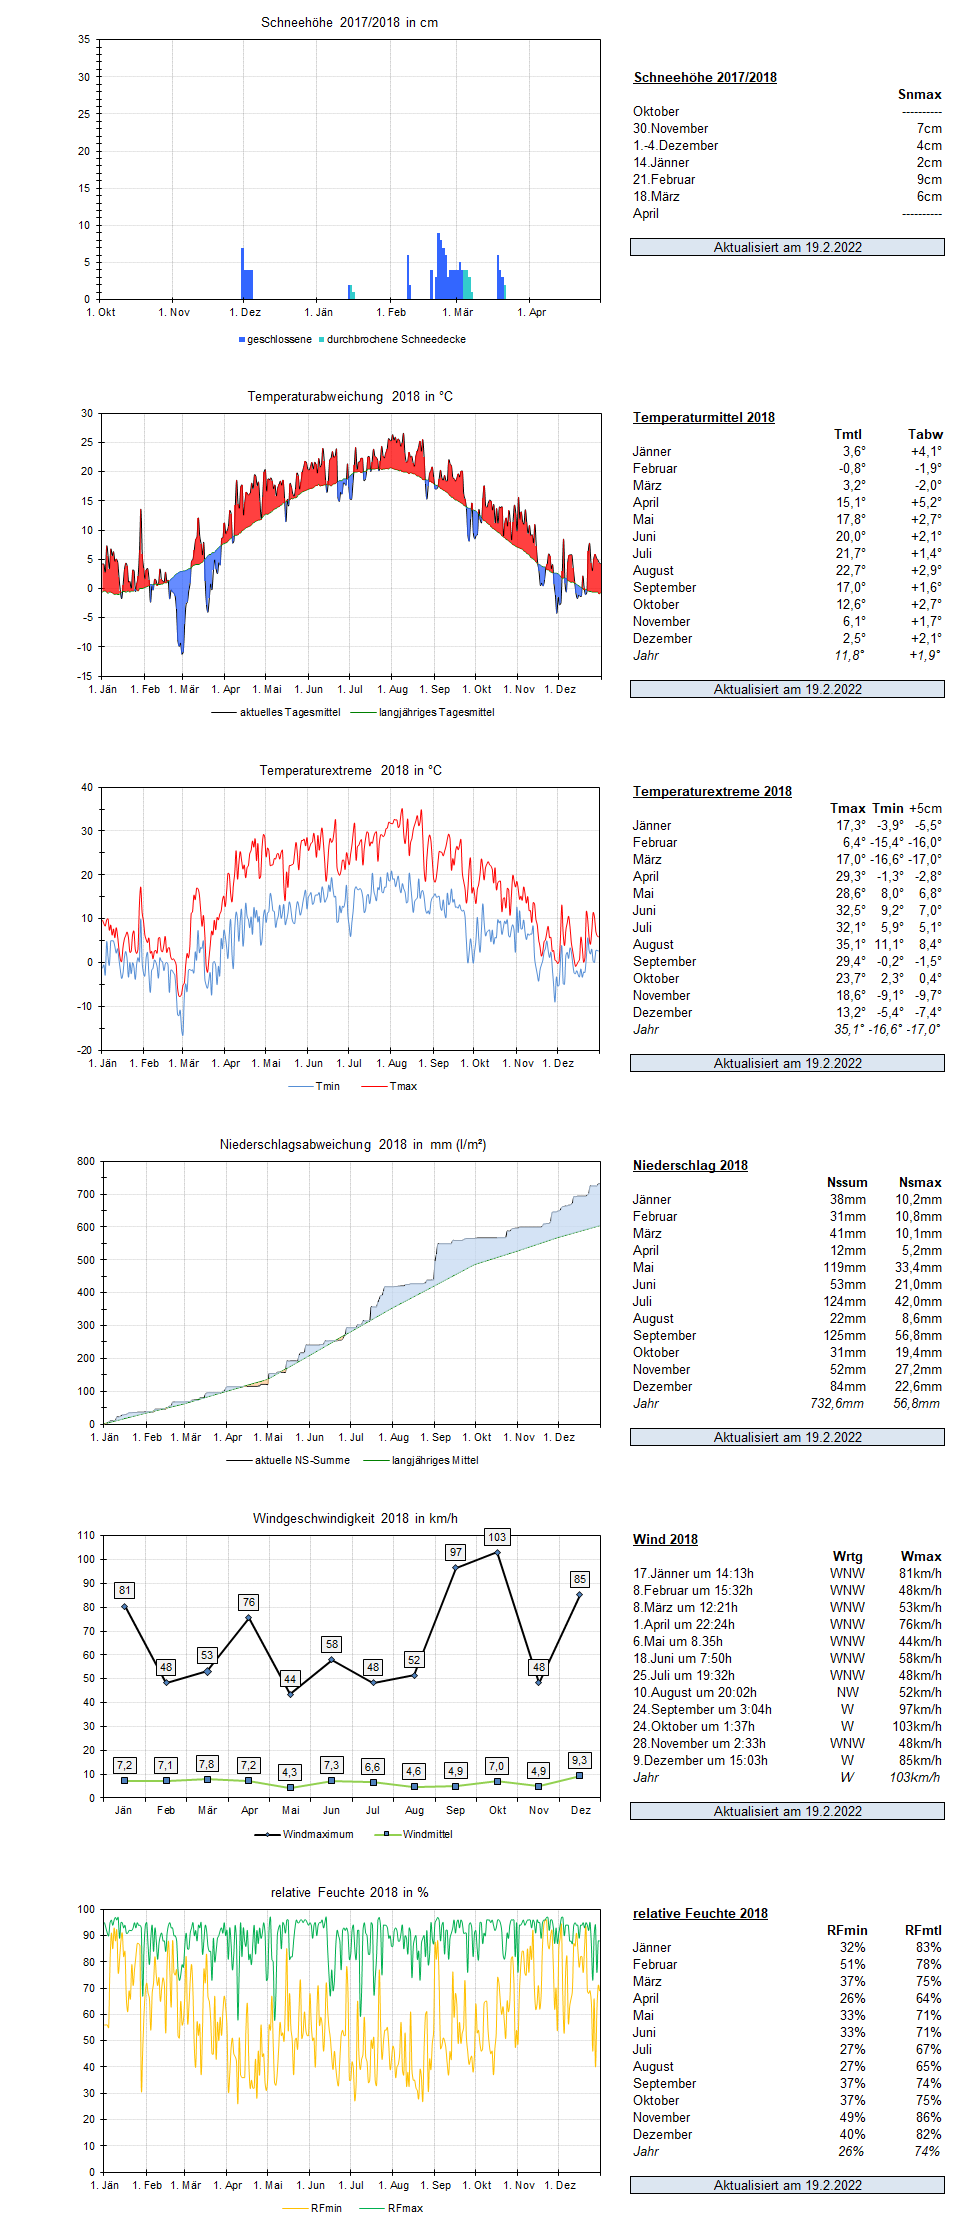This screenshot has width=957, height=2228.
Task: Click the 'Temperaturextreme 2018 in °C' chart title
Action: [x=350, y=770]
